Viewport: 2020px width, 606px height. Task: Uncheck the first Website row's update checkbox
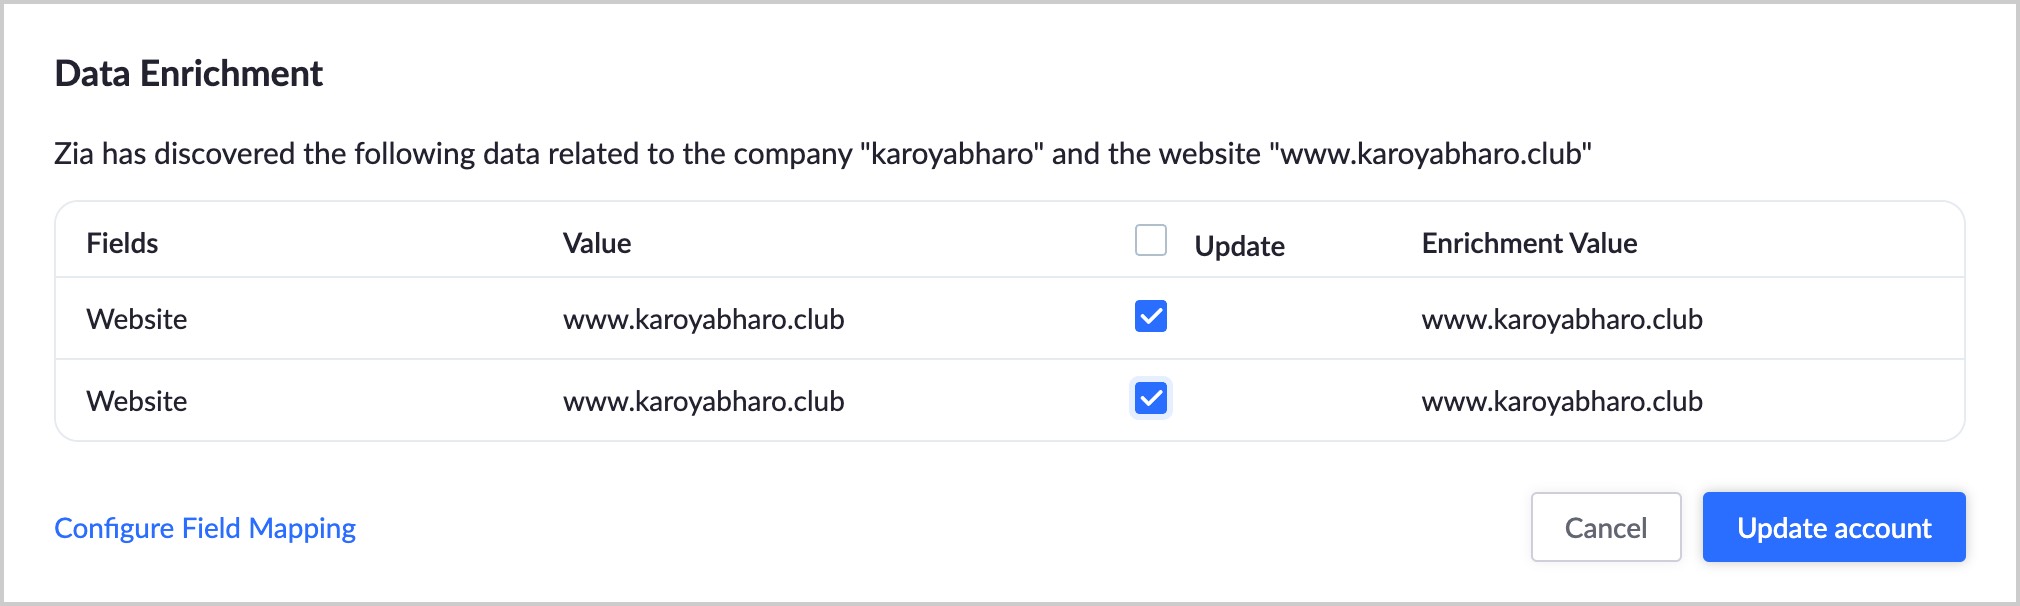(1150, 317)
